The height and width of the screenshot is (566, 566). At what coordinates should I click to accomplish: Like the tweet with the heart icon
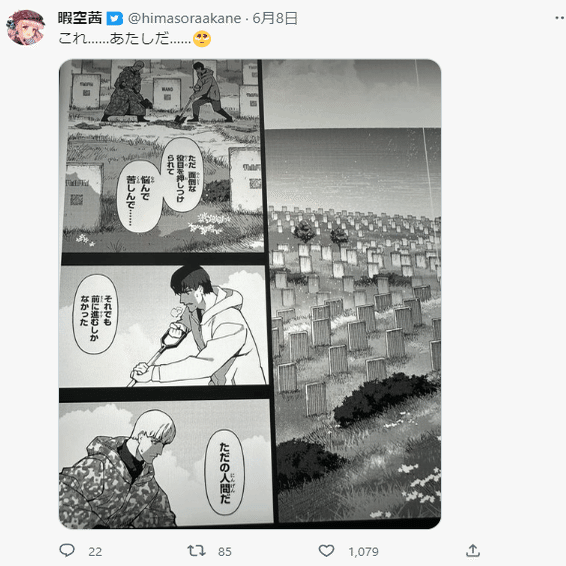(x=326, y=550)
